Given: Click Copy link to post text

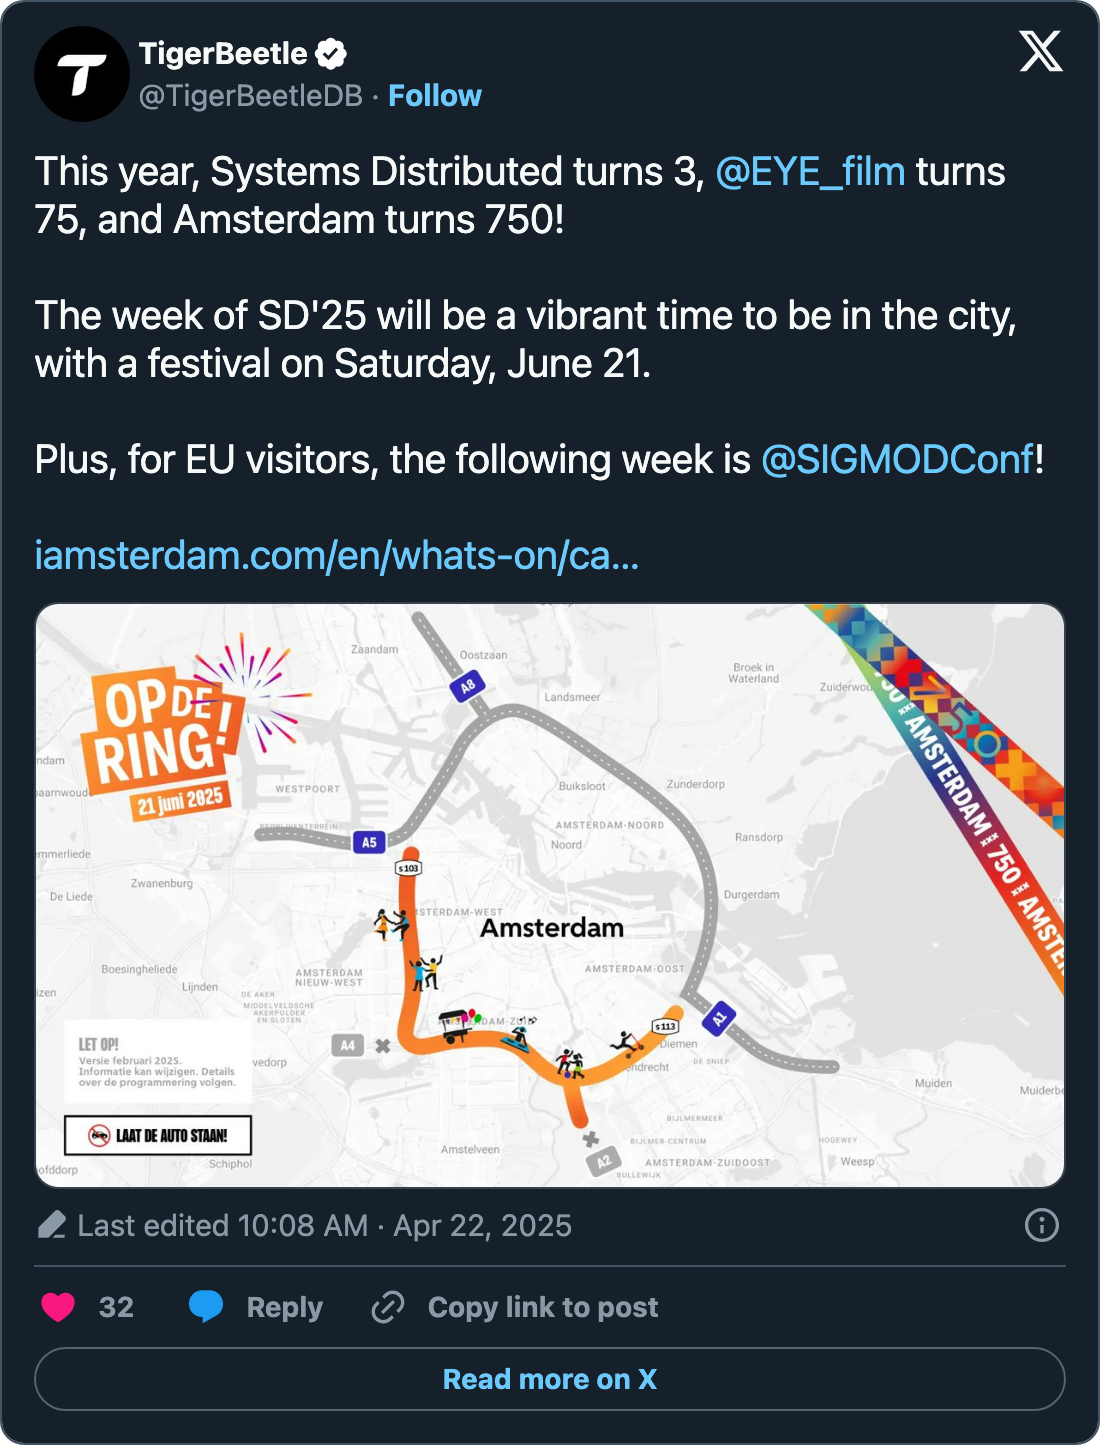Looking at the screenshot, I should tap(542, 1307).
